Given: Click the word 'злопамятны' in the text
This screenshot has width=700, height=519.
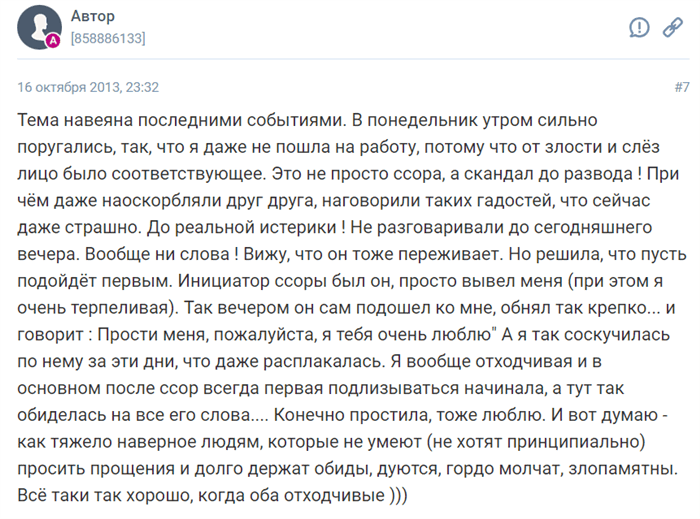Looking at the screenshot, I should (x=623, y=469).
